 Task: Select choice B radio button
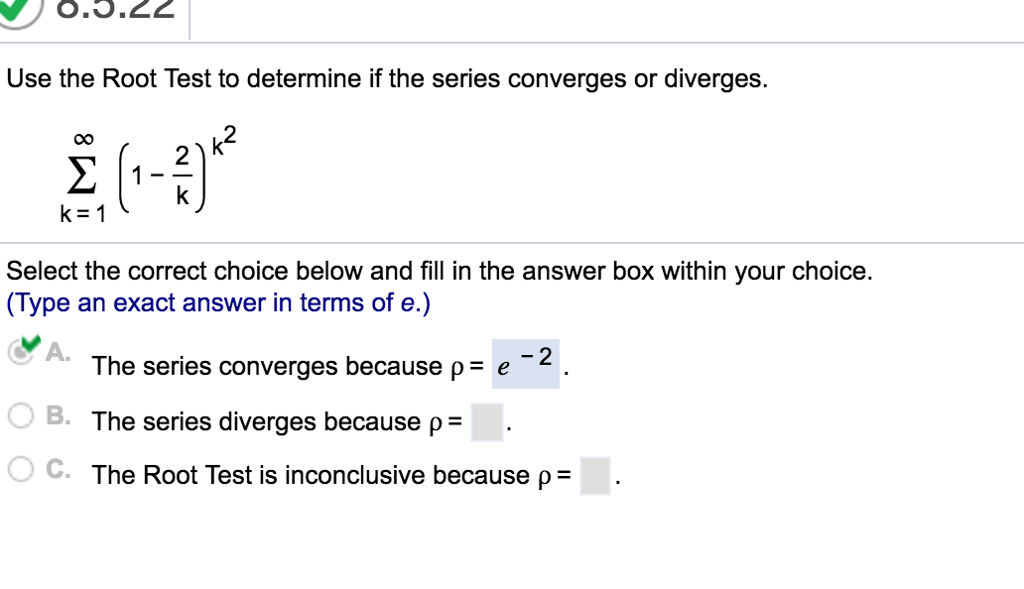[x=20, y=415]
